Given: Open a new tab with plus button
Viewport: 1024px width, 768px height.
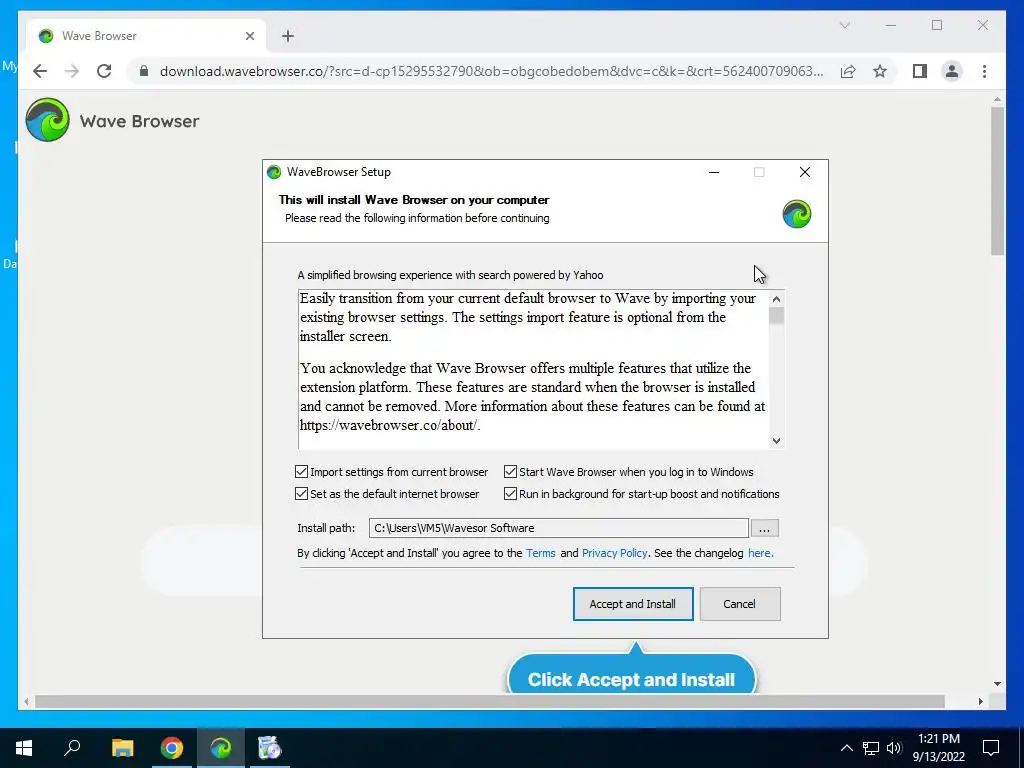Looking at the screenshot, I should point(288,37).
